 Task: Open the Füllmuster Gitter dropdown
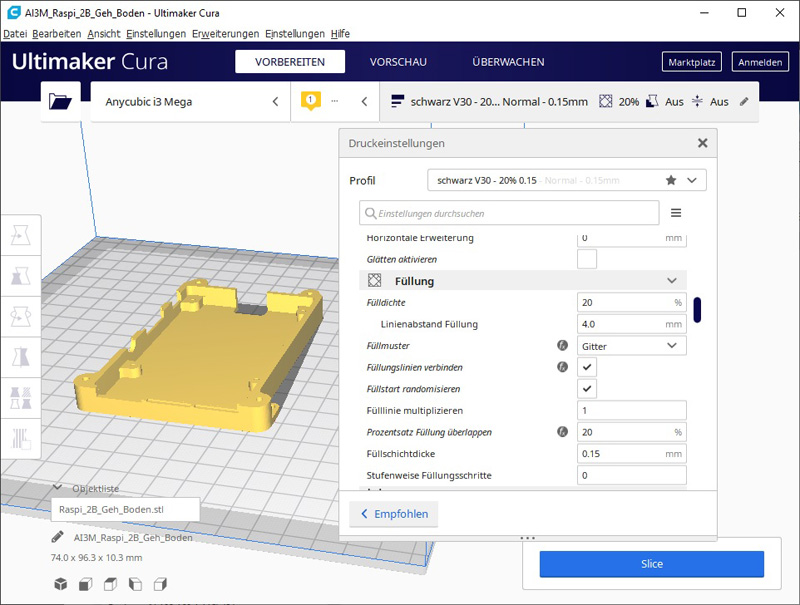[632, 346]
